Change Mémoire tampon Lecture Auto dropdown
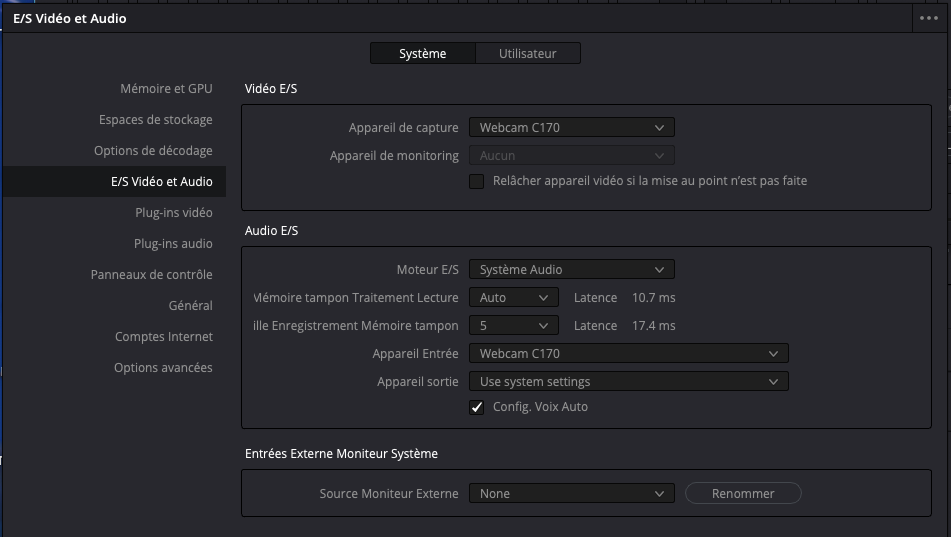Viewport: 951px width, 537px height. point(513,298)
